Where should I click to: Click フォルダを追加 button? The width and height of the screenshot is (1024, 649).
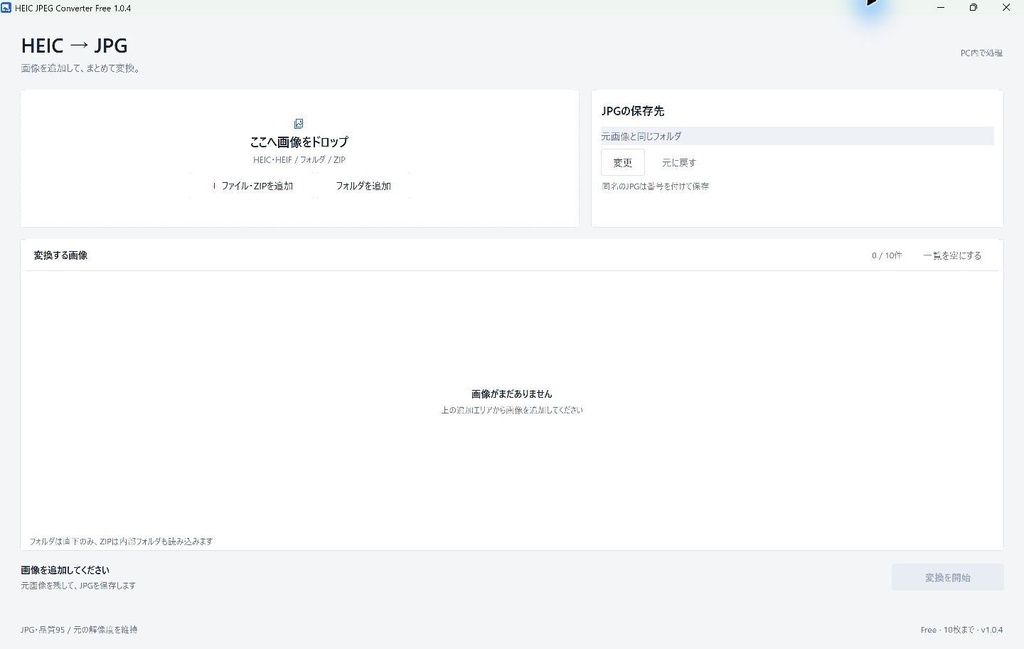[x=363, y=185]
